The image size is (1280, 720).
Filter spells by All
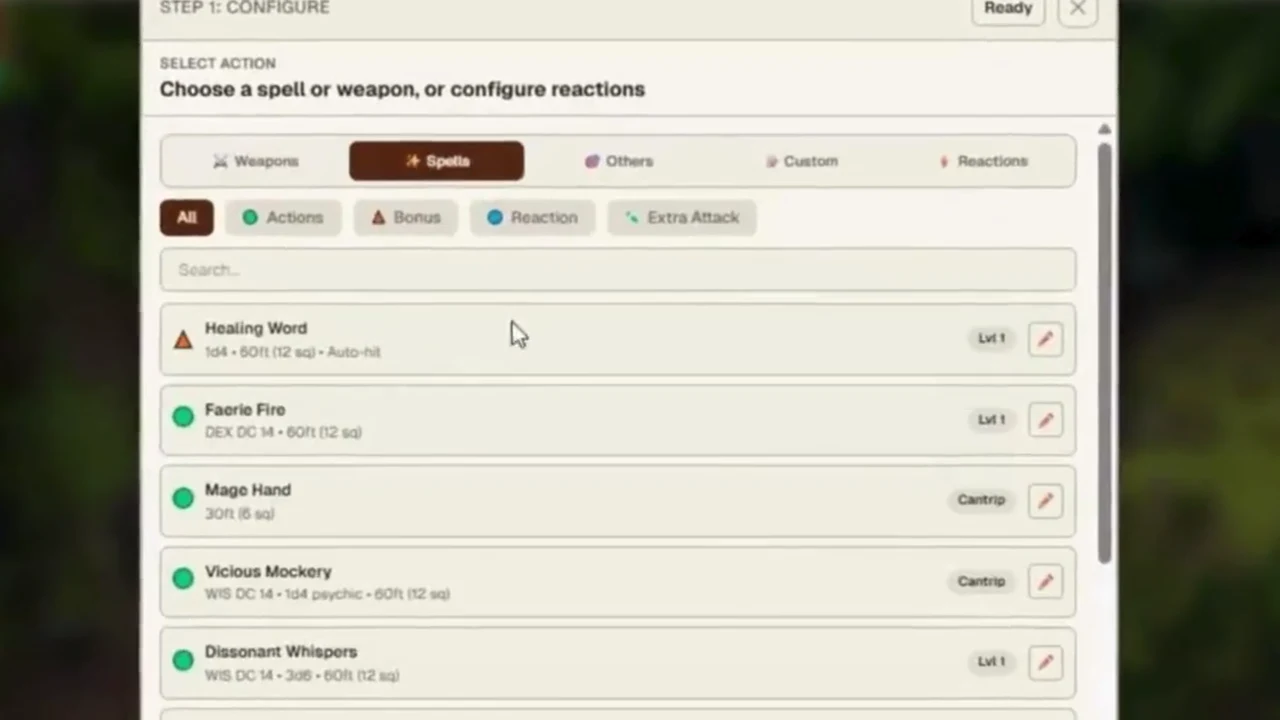[x=187, y=217]
